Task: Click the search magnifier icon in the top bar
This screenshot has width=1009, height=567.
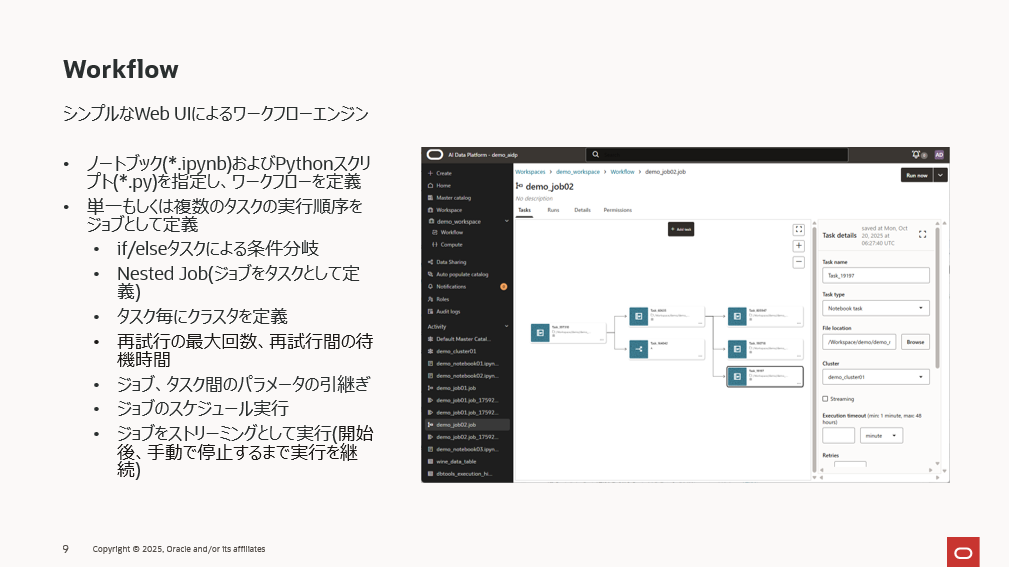Action: [596, 154]
